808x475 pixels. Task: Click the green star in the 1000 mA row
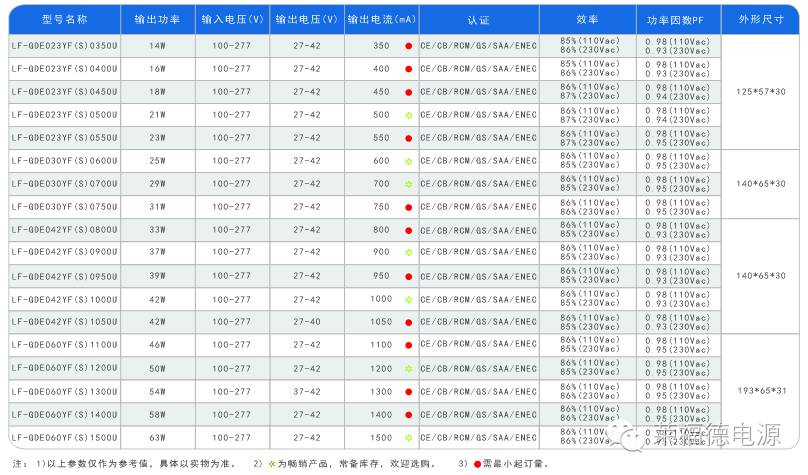coord(409,299)
